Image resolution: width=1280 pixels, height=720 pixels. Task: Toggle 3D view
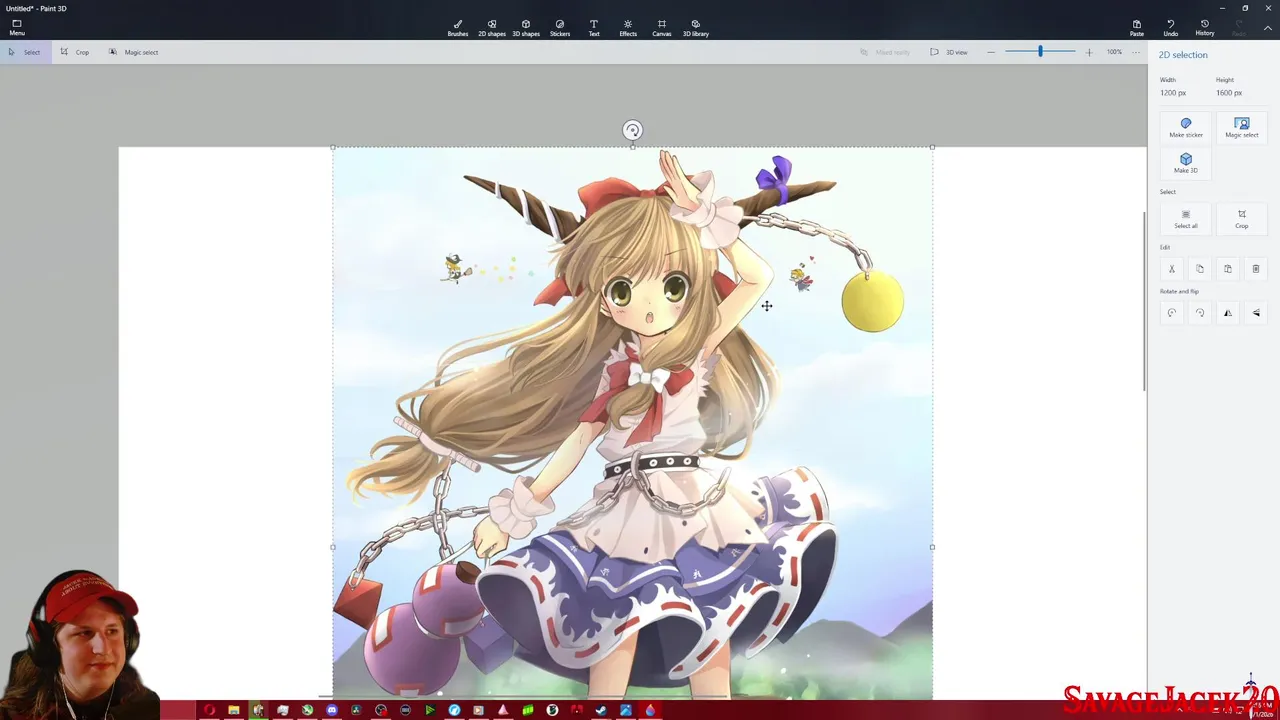(x=949, y=52)
